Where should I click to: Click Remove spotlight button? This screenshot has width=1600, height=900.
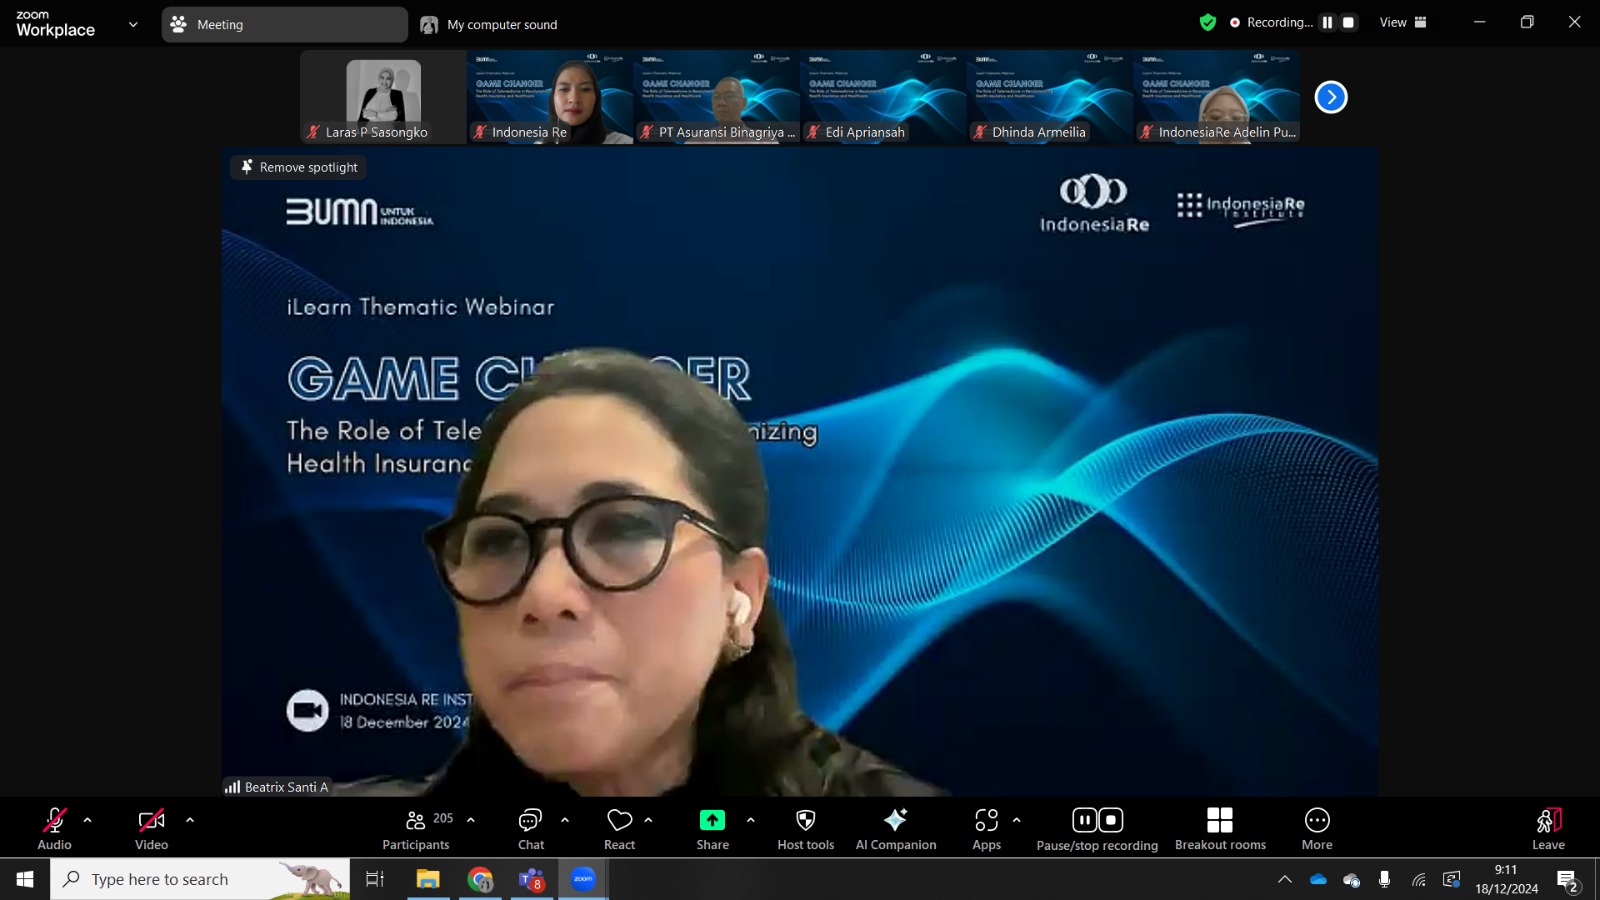tap(299, 167)
